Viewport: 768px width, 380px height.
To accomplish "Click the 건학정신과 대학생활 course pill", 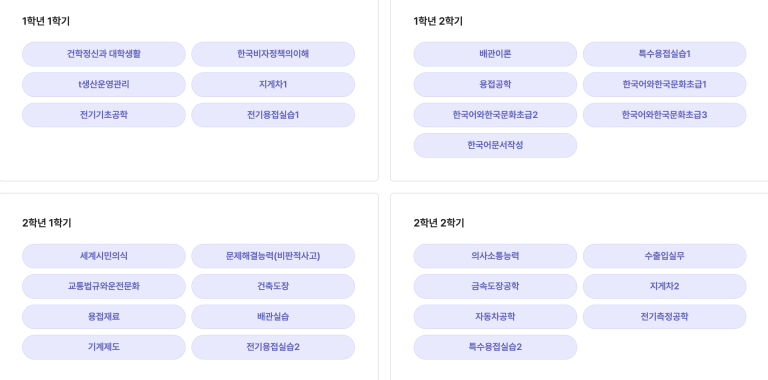I will tap(104, 54).
